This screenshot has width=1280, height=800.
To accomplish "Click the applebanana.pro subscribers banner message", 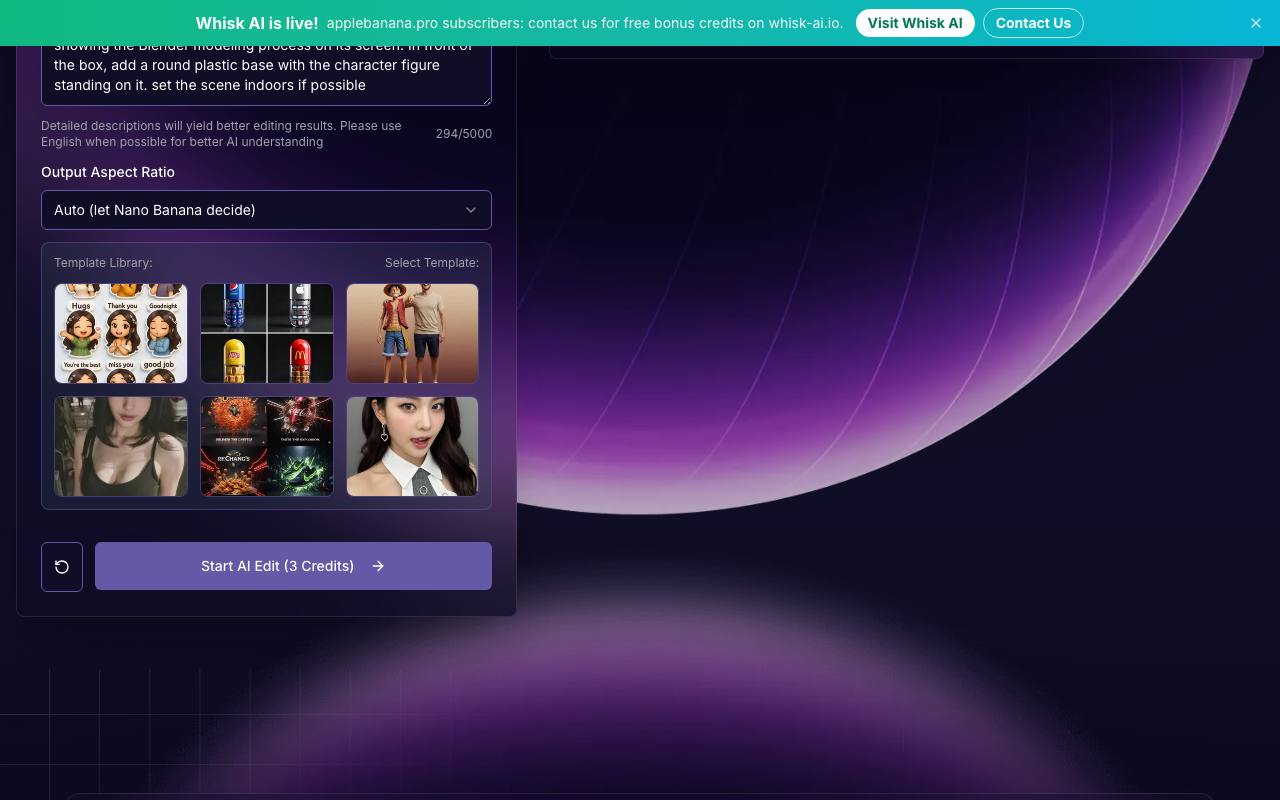I will (x=585, y=23).
